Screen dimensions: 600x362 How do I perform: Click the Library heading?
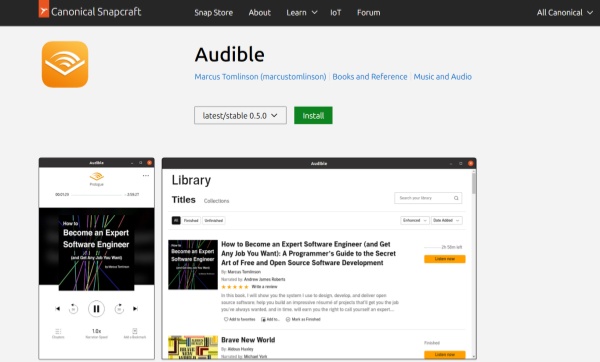click(191, 180)
